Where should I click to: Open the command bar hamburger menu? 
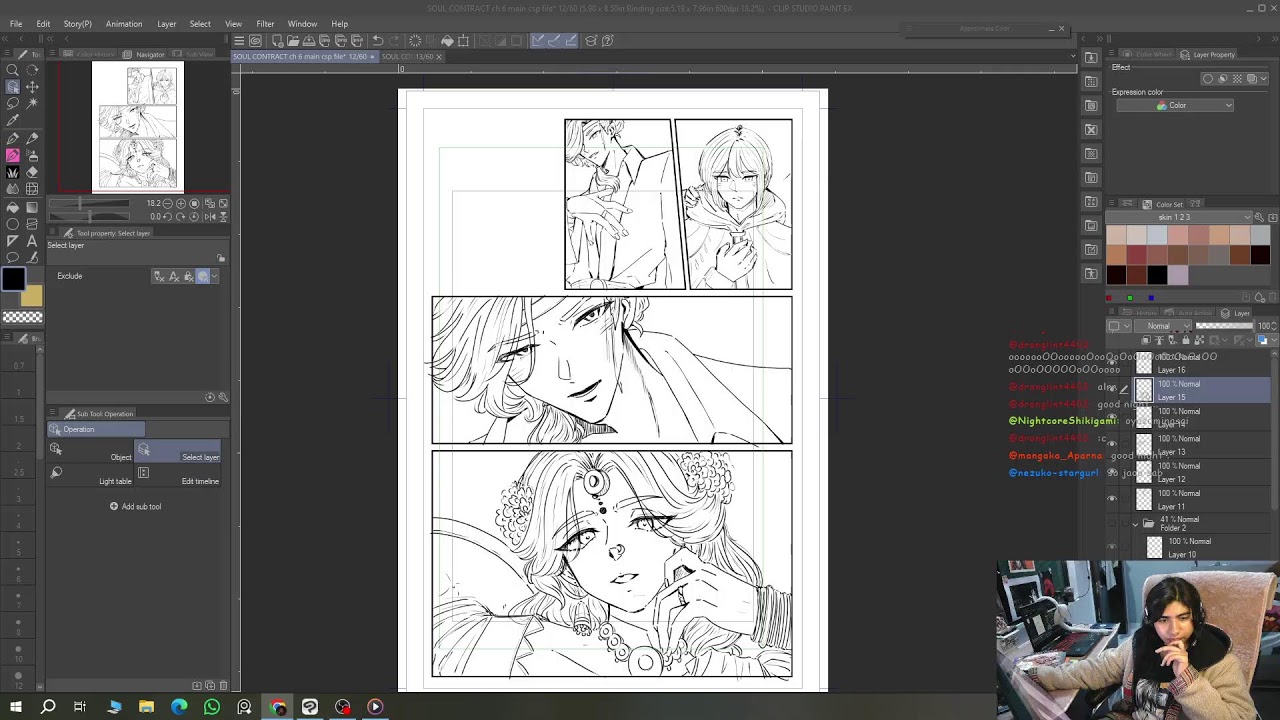coord(240,41)
